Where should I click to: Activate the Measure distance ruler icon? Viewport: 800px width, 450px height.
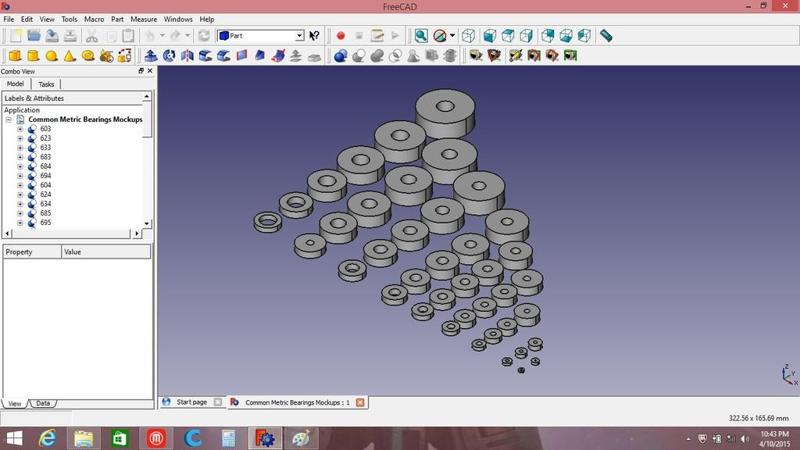606,36
